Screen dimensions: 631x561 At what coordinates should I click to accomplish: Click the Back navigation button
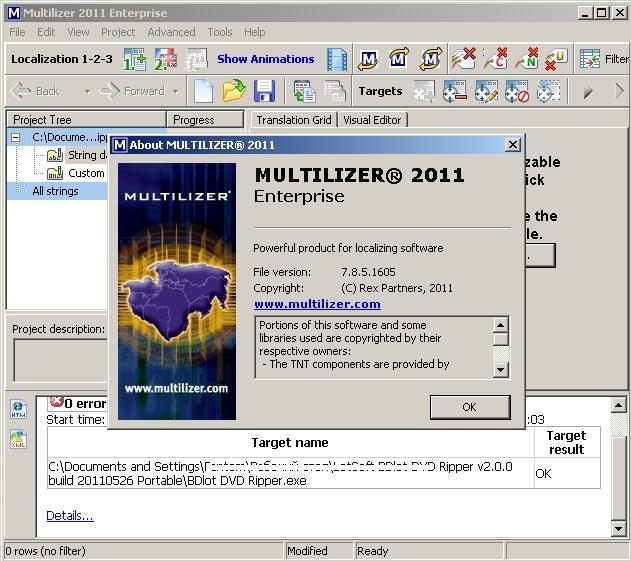[x=35, y=91]
